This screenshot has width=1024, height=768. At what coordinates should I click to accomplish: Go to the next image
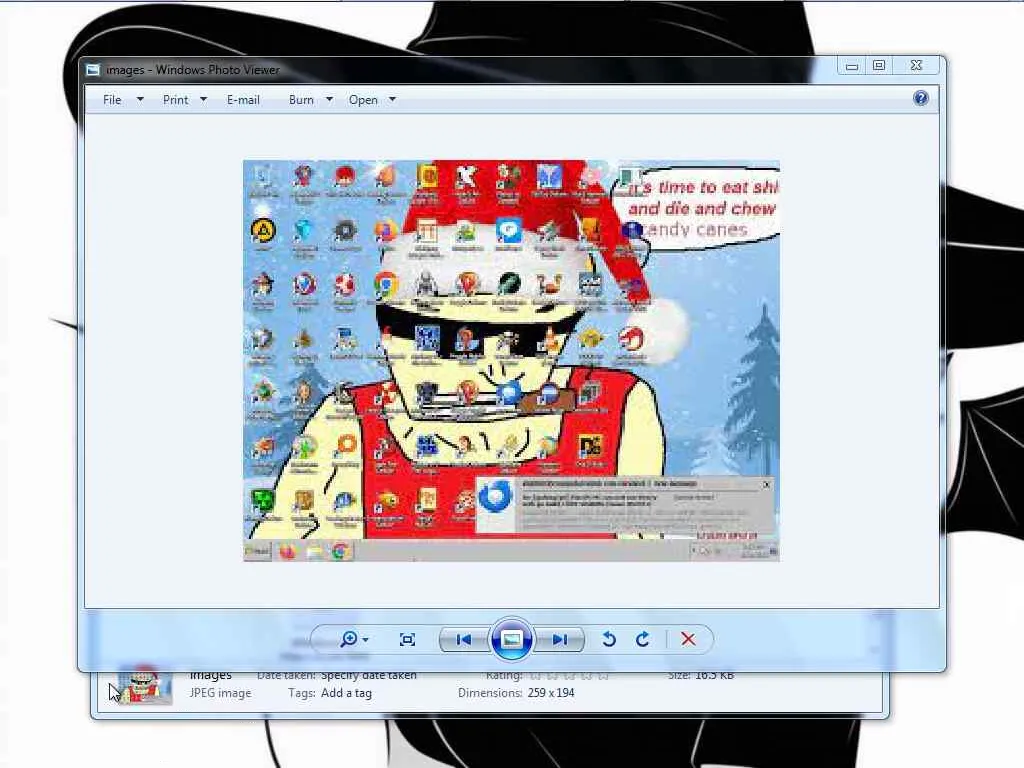click(560, 640)
